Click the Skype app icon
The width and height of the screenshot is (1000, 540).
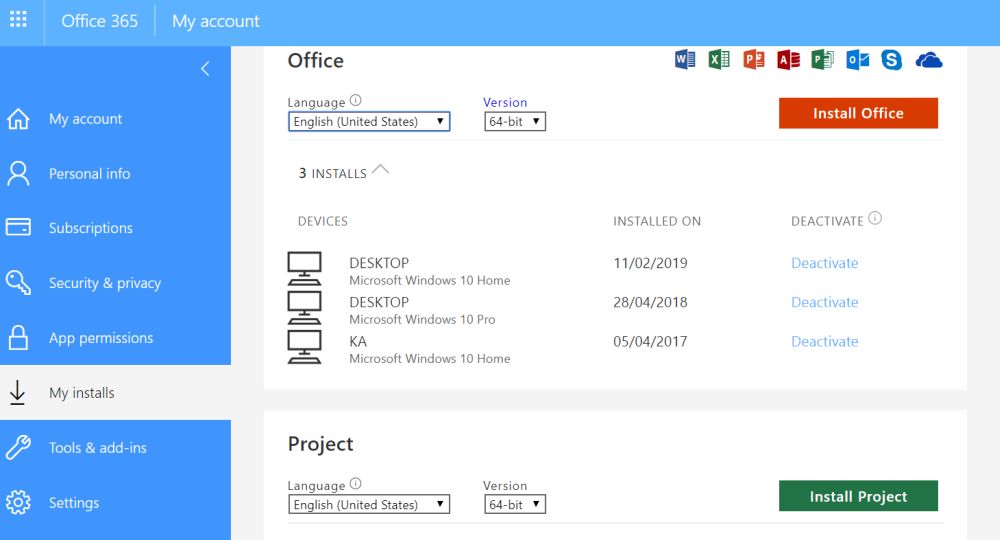[891, 60]
